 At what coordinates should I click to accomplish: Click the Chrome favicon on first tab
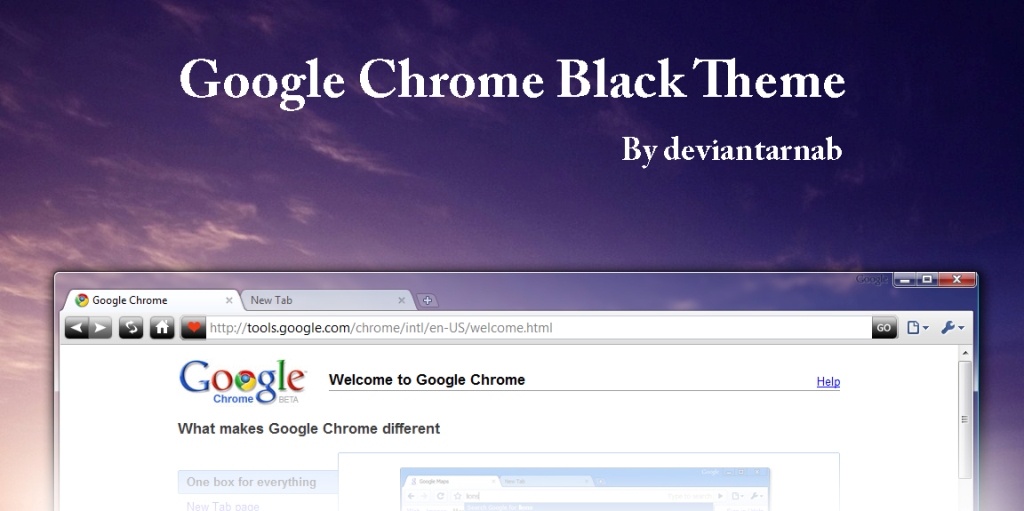coord(82,301)
